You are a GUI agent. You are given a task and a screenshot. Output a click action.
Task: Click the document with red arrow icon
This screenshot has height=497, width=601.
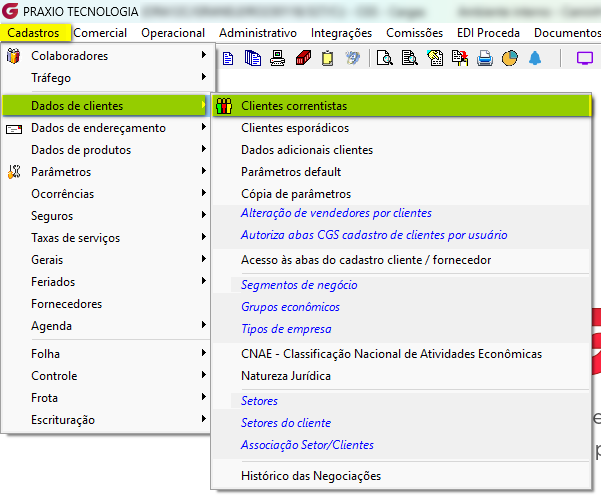tap(460, 58)
